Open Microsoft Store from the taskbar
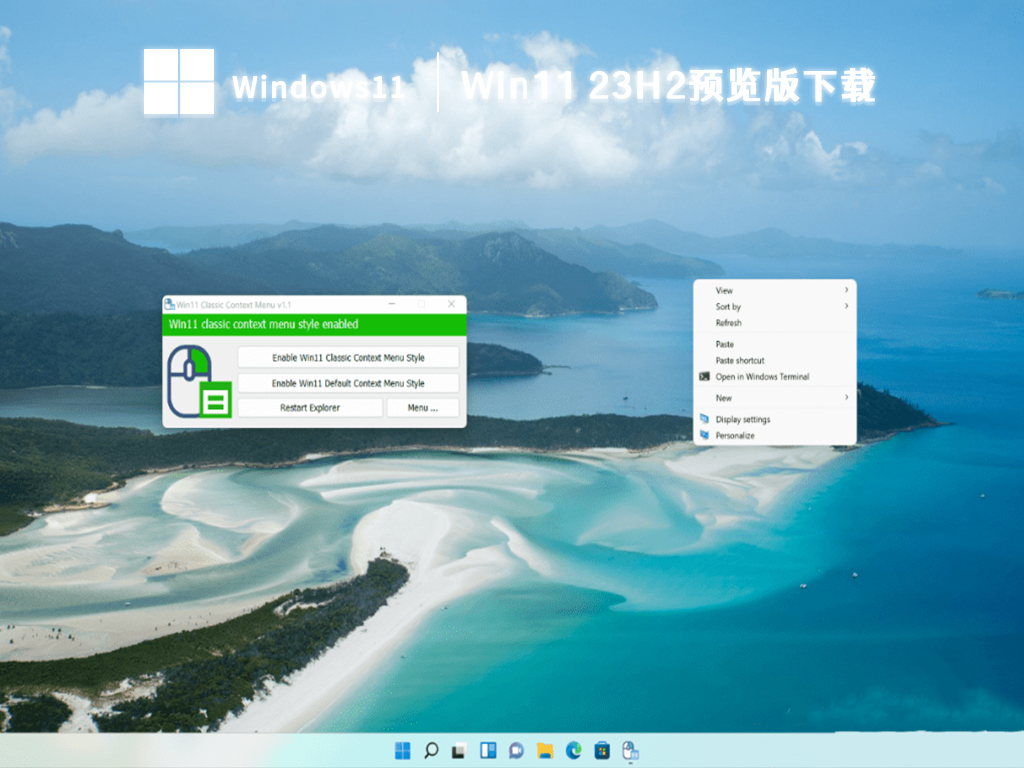Screen dimensions: 1024x768 (600, 750)
